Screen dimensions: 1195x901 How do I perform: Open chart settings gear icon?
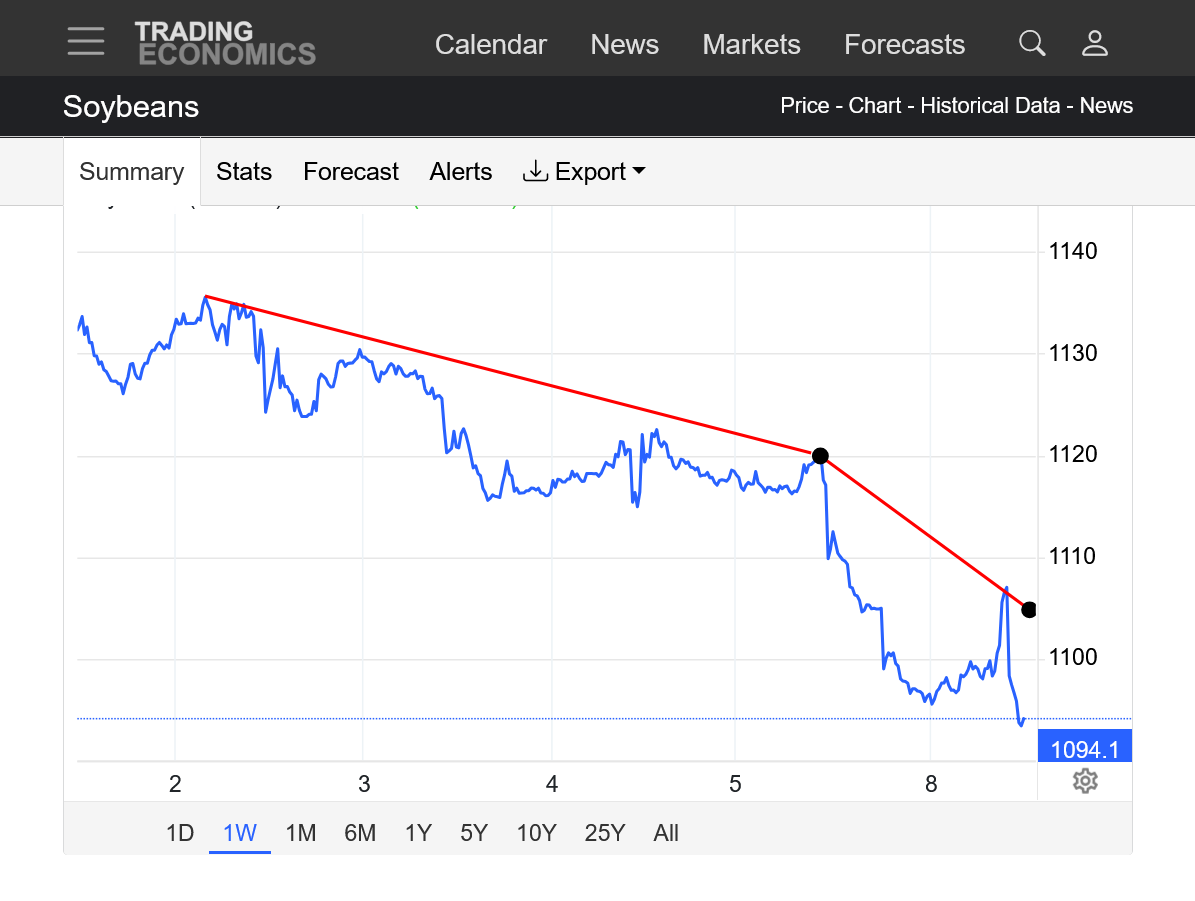point(1085,781)
